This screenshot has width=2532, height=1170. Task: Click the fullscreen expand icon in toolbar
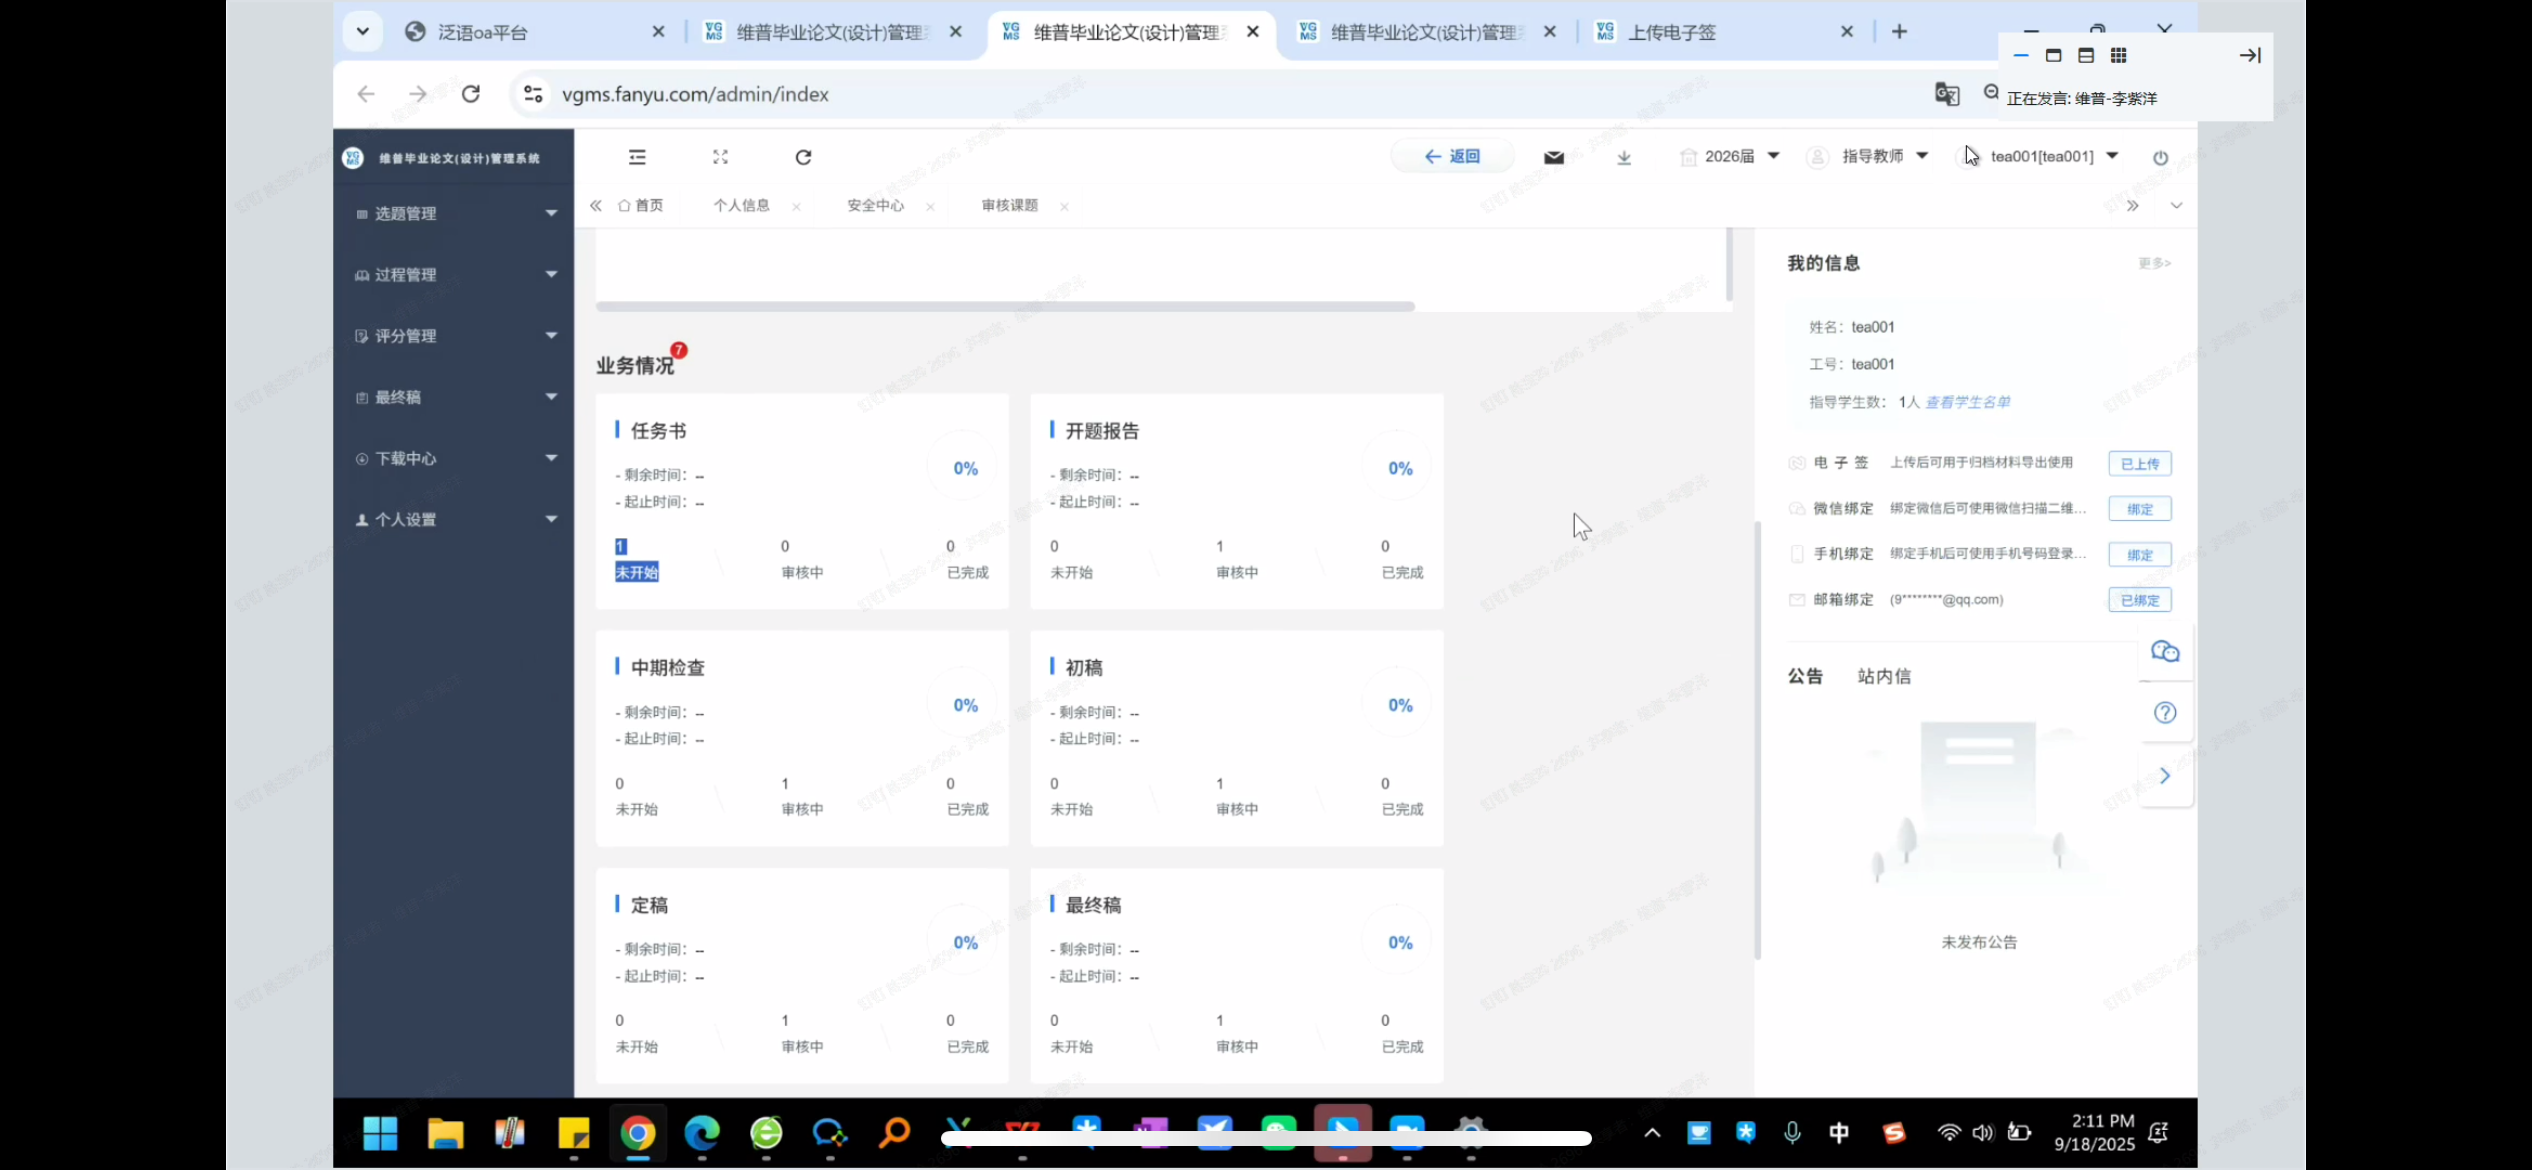720,157
